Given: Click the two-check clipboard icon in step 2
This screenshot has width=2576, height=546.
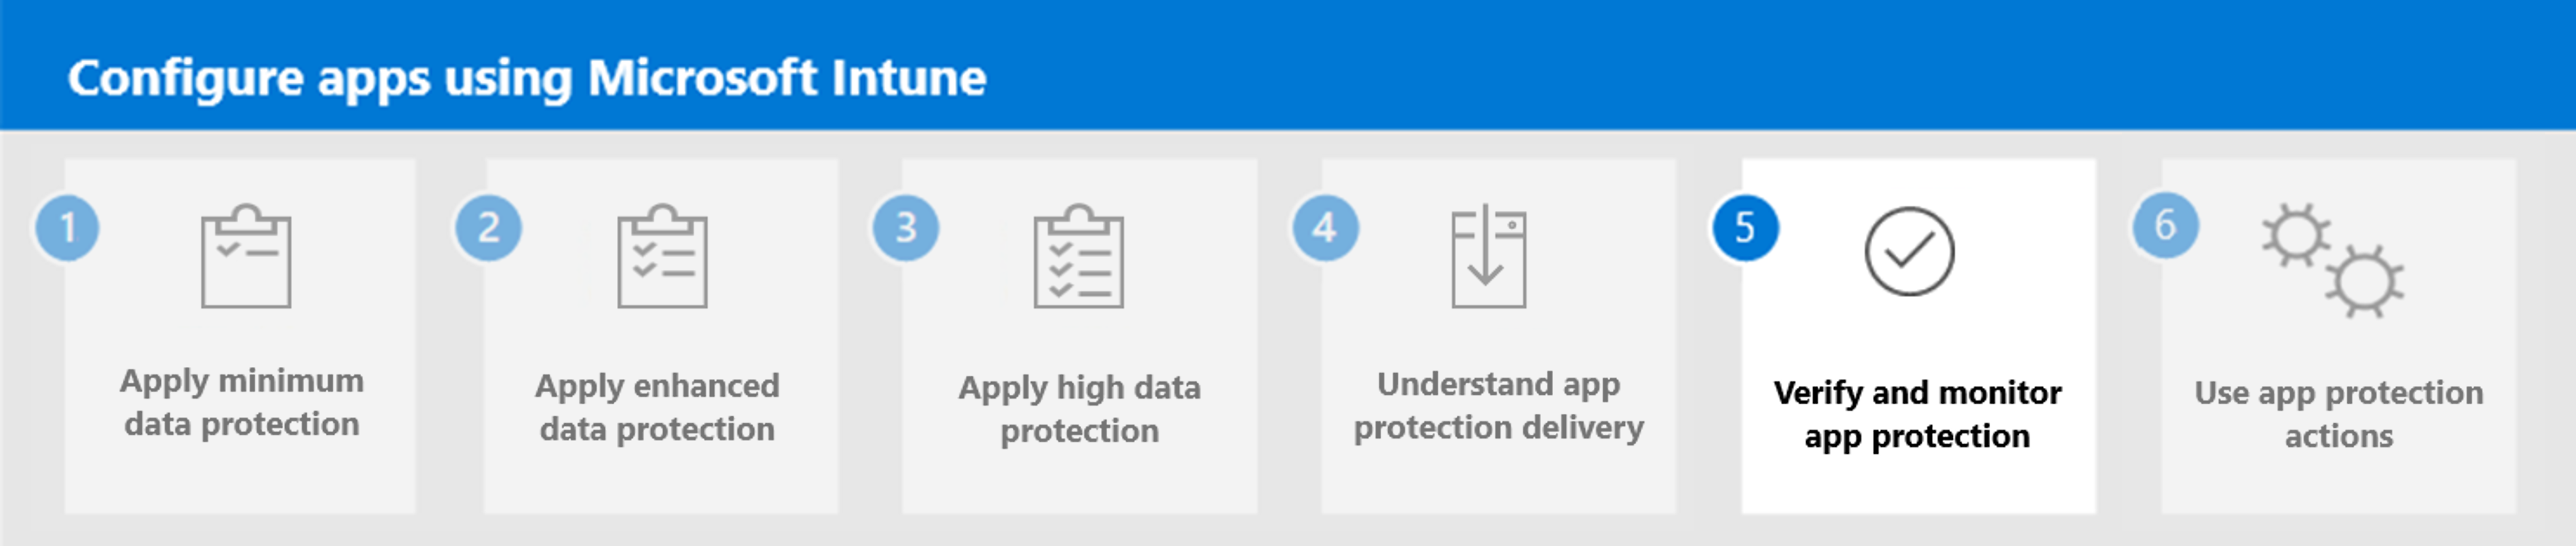Looking at the screenshot, I should (662, 257).
